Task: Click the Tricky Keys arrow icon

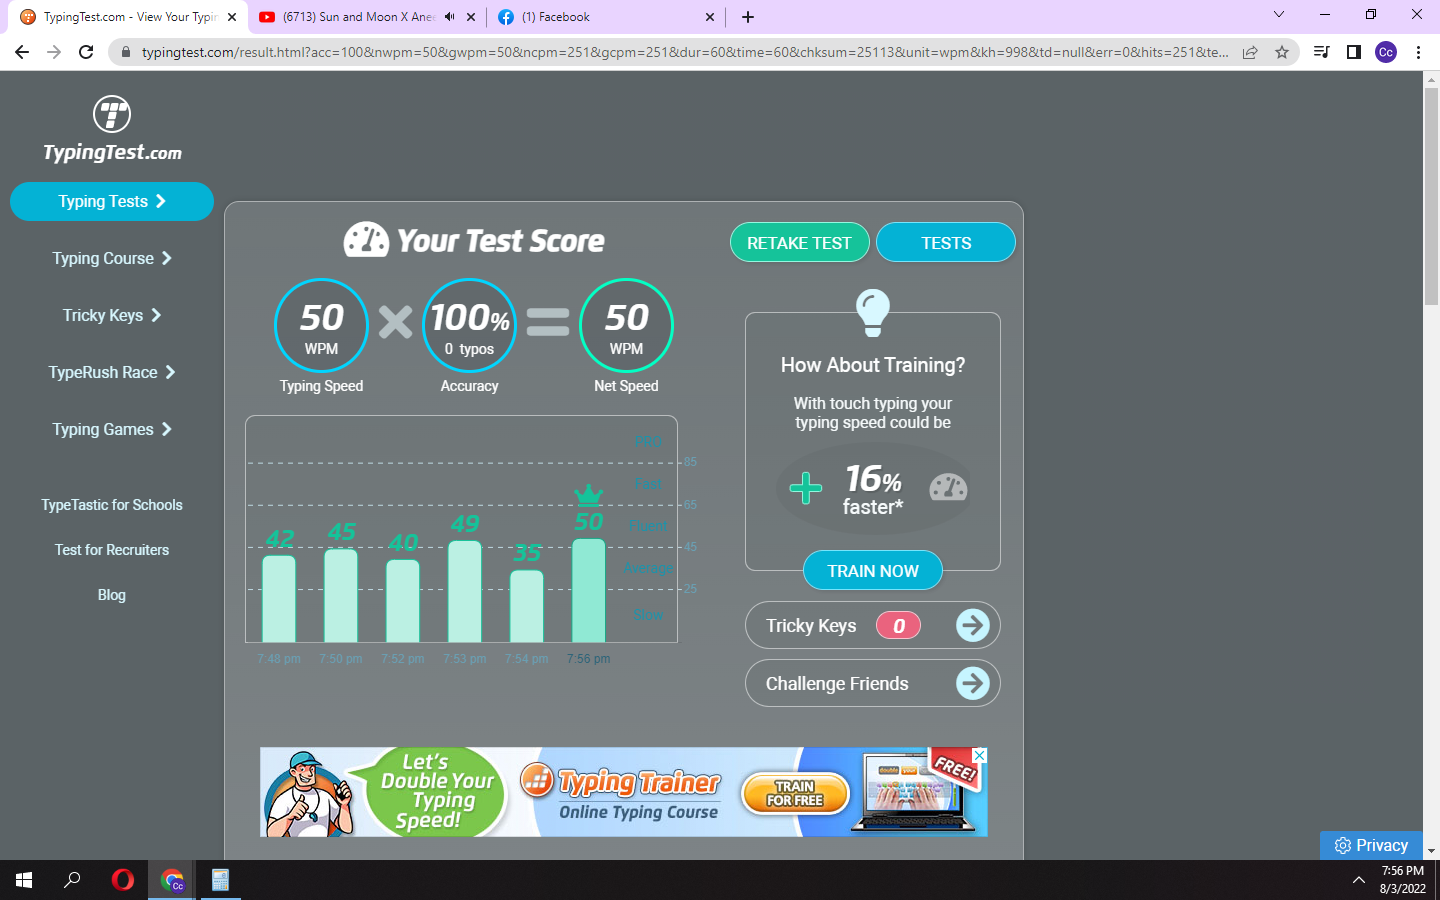Action: click(973, 626)
